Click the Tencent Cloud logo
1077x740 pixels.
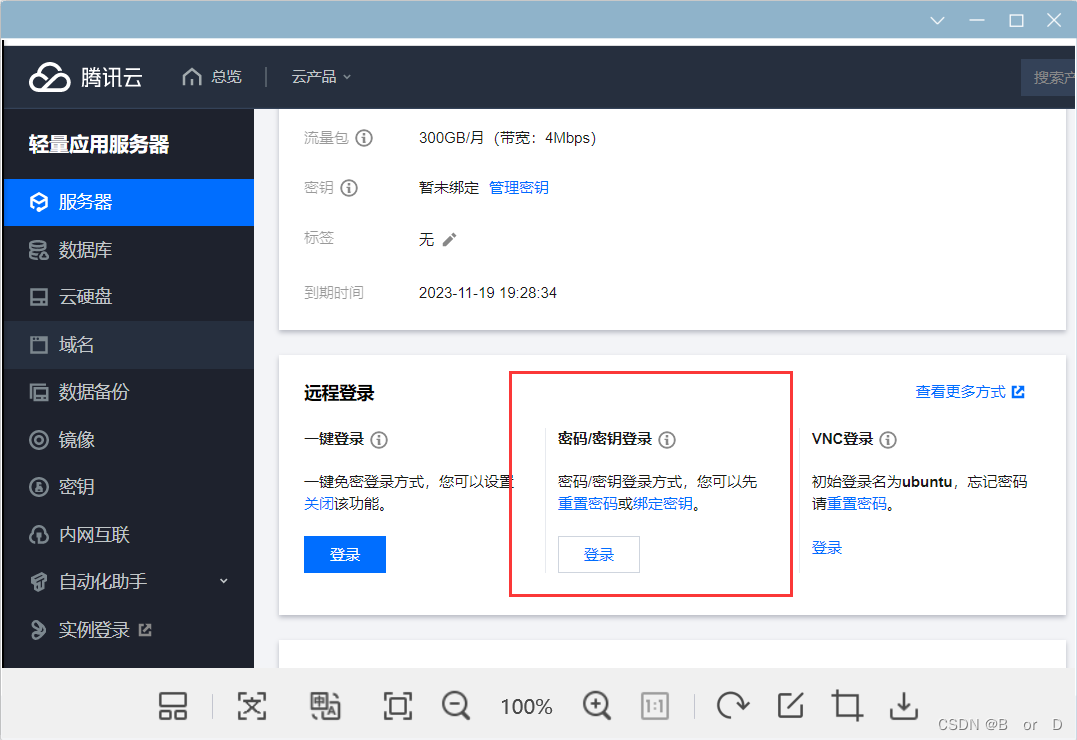(x=85, y=77)
